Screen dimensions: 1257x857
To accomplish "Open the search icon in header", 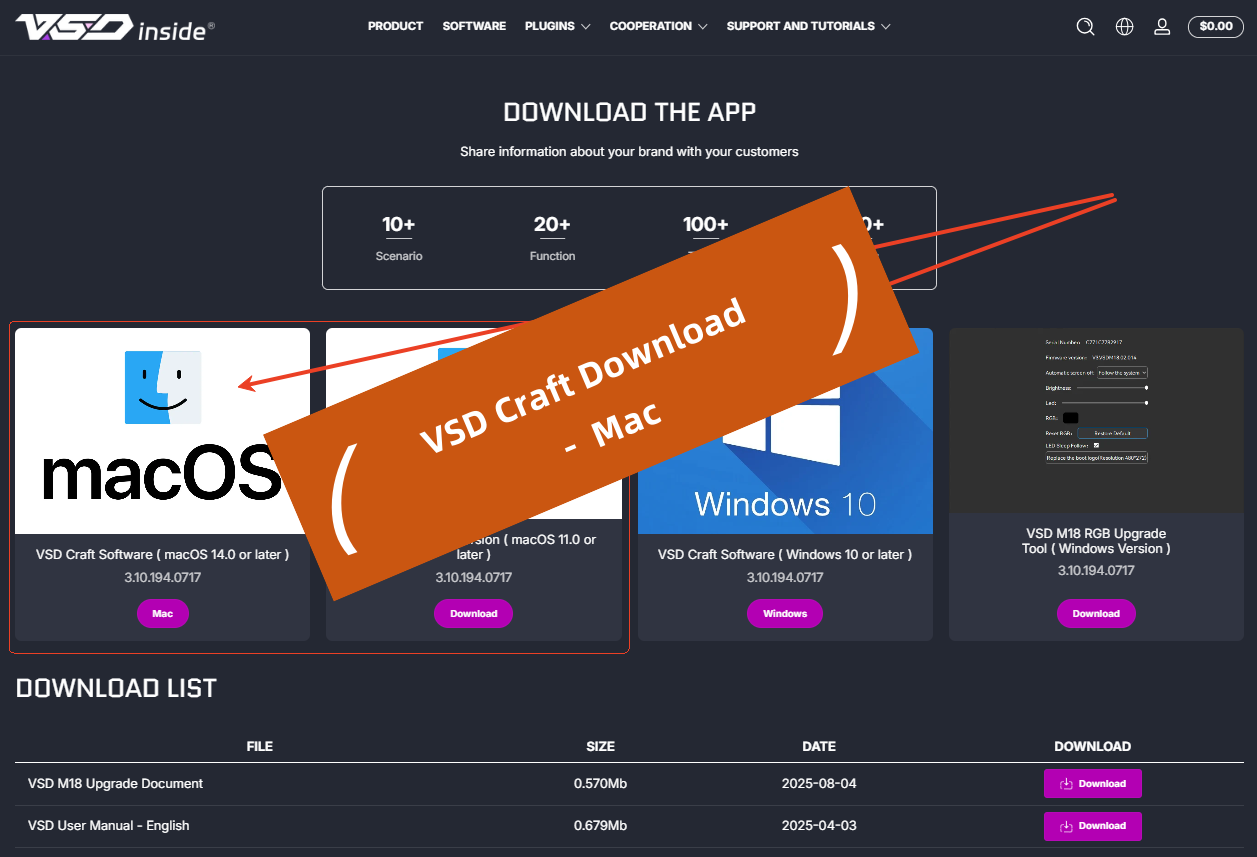I will click(1085, 27).
